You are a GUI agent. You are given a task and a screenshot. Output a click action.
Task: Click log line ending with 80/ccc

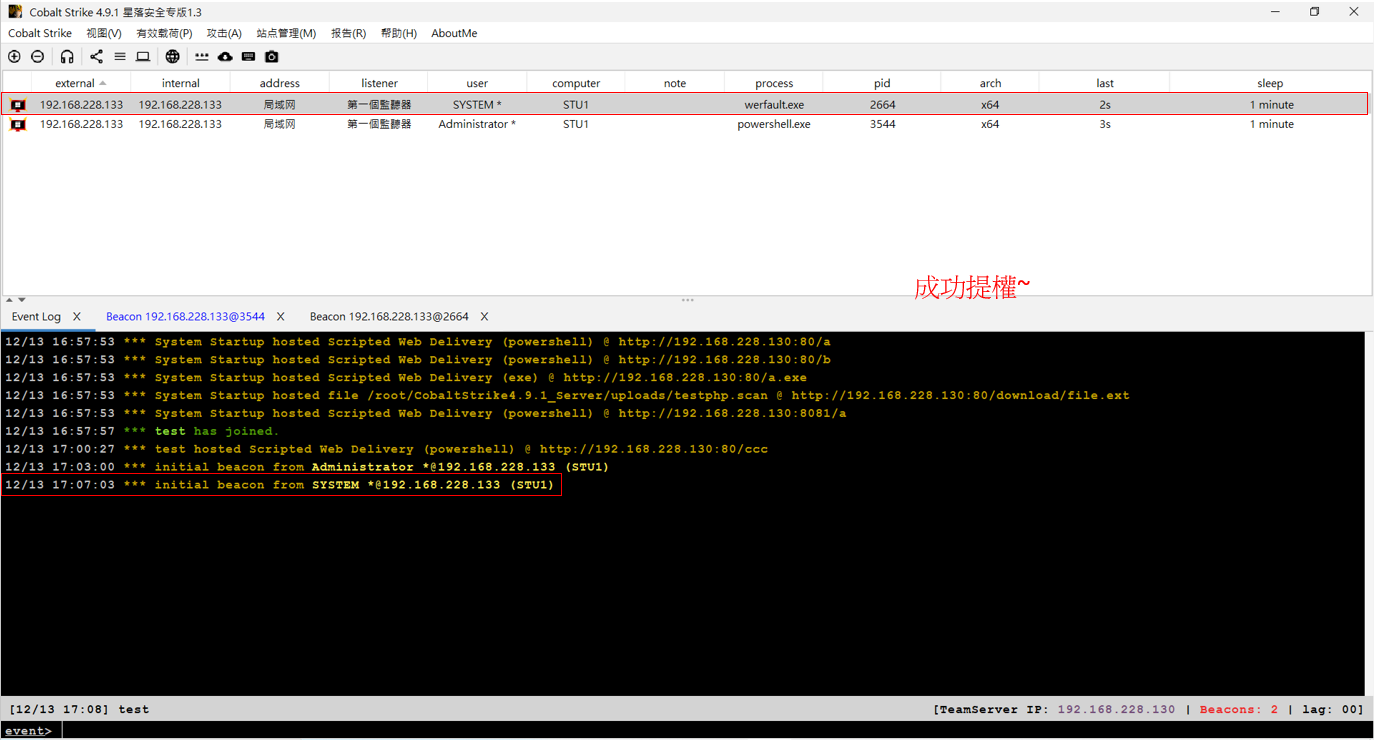click(x=387, y=450)
